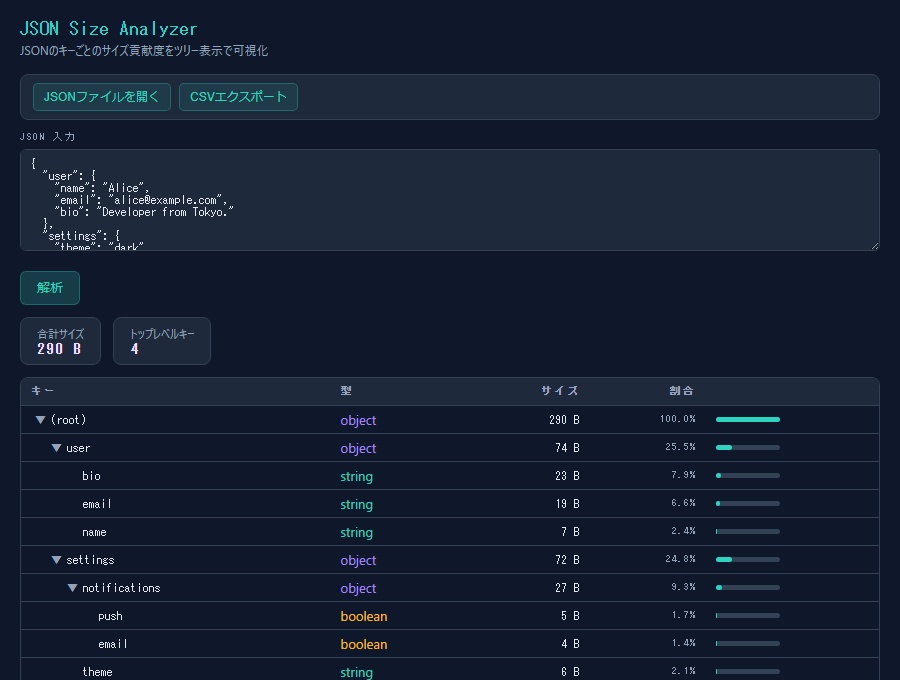Image resolution: width=900 pixels, height=680 pixels.
Task: Click the トップレベルキー 4 card
Action: click(x=162, y=341)
